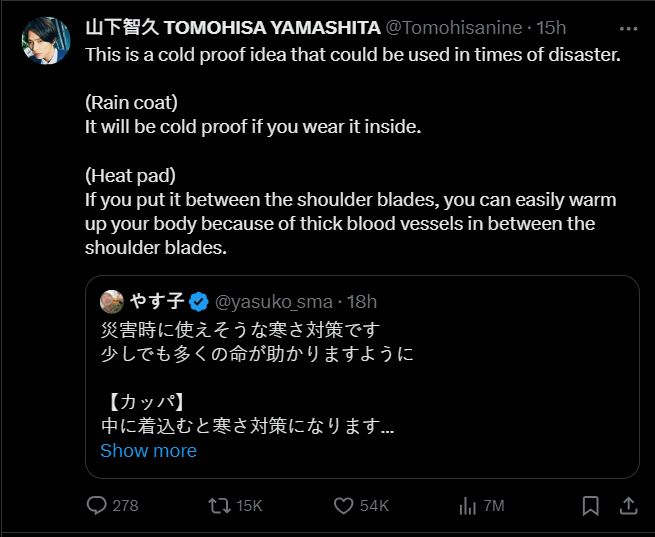Image resolution: width=655 pixels, height=537 pixels.
Task: Click the reply speech bubble icon
Action: pyautogui.click(x=97, y=505)
